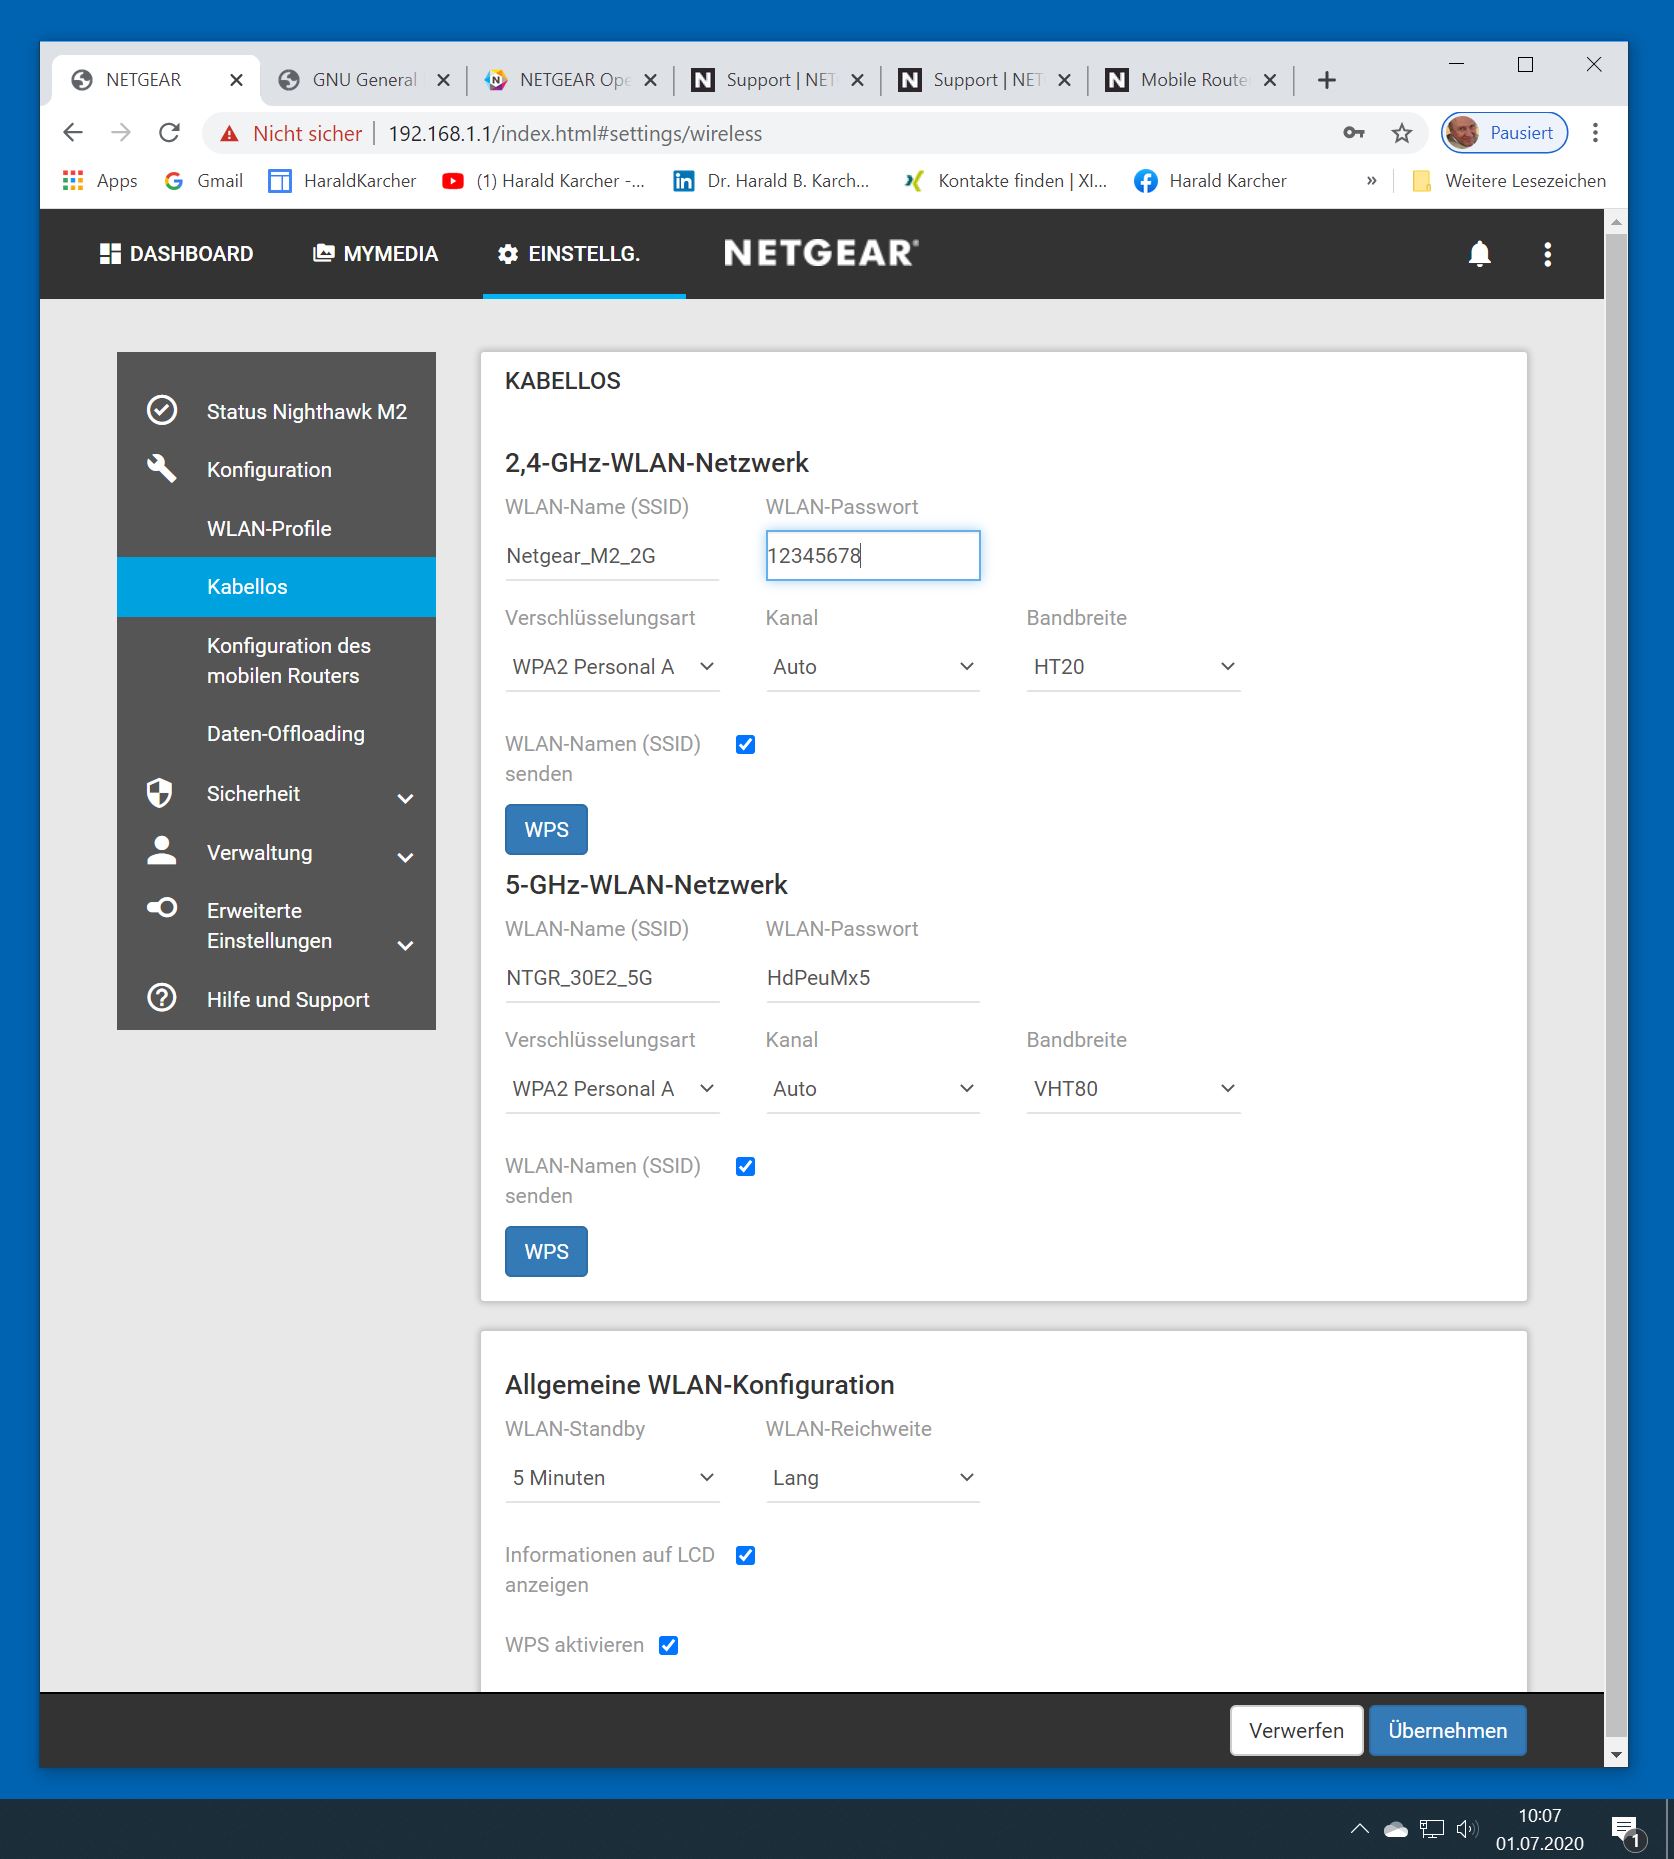Uncheck SSID broadcast for 2,4-GHz network
Viewport: 1674px width, 1859px height.
pyautogui.click(x=745, y=744)
